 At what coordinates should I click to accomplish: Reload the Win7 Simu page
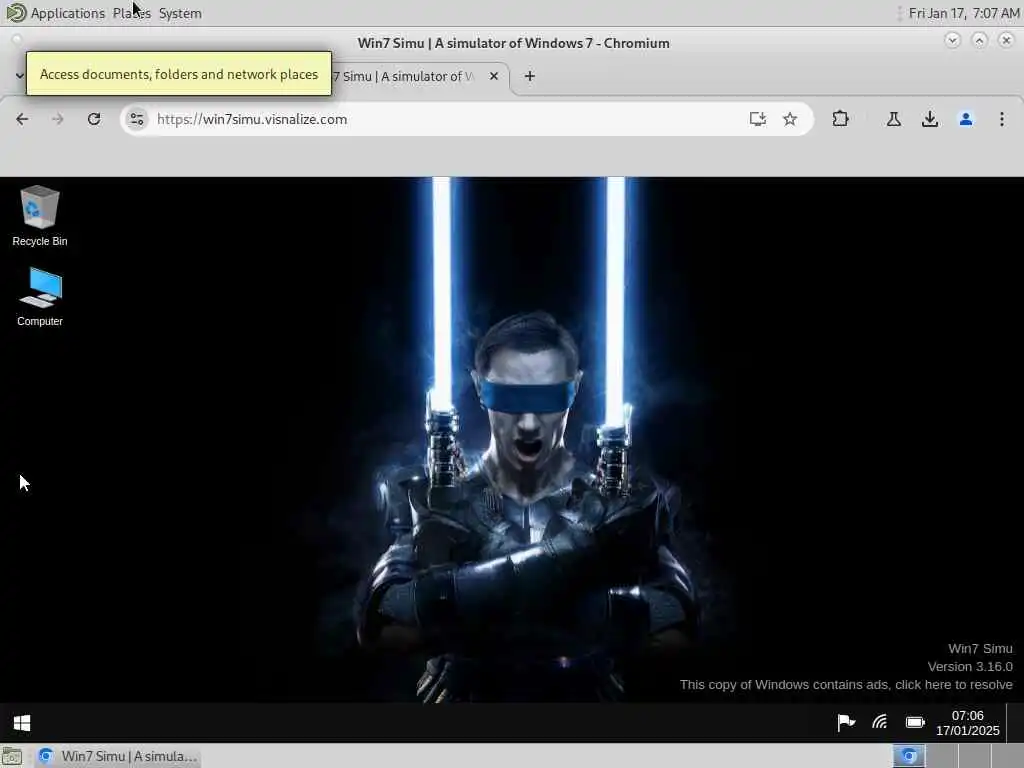(x=94, y=119)
